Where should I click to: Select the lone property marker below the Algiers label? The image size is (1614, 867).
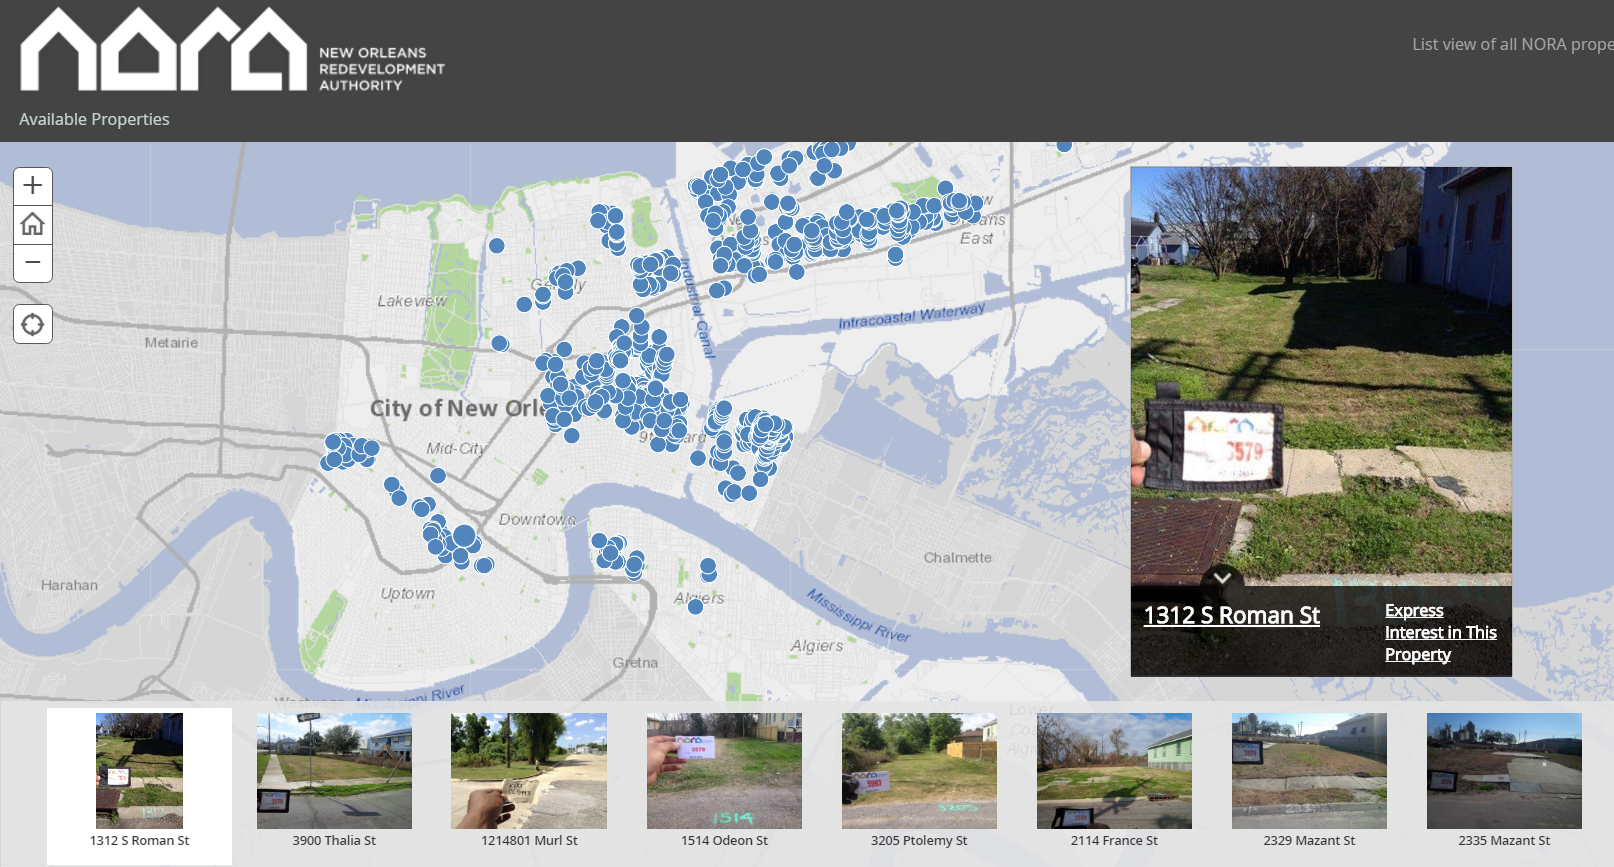[x=695, y=607]
